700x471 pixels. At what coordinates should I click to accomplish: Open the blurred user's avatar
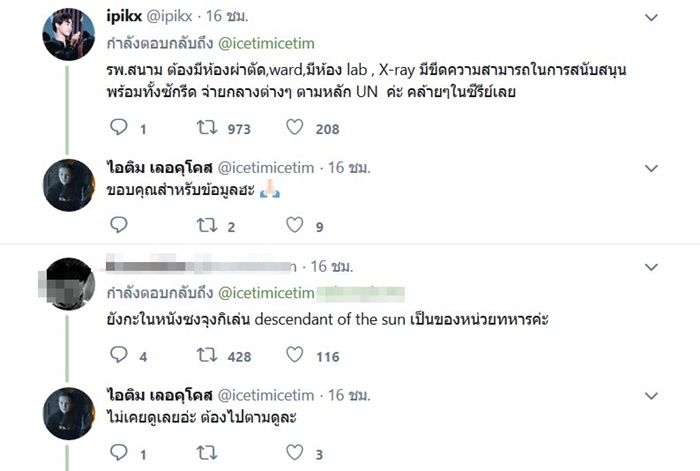tap(68, 283)
